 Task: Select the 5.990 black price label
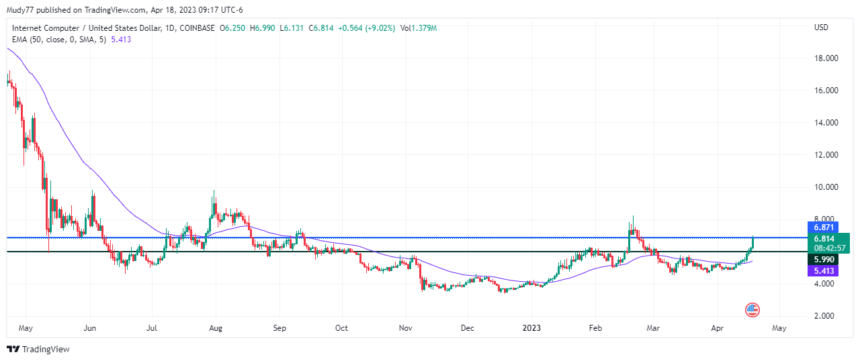click(824, 260)
